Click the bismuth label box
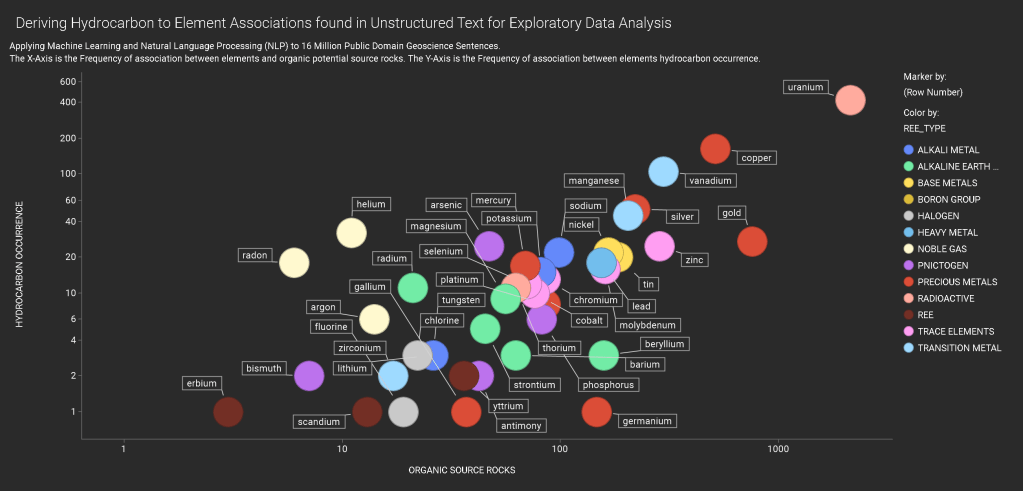This screenshot has height=491, width=1023. (264, 369)
